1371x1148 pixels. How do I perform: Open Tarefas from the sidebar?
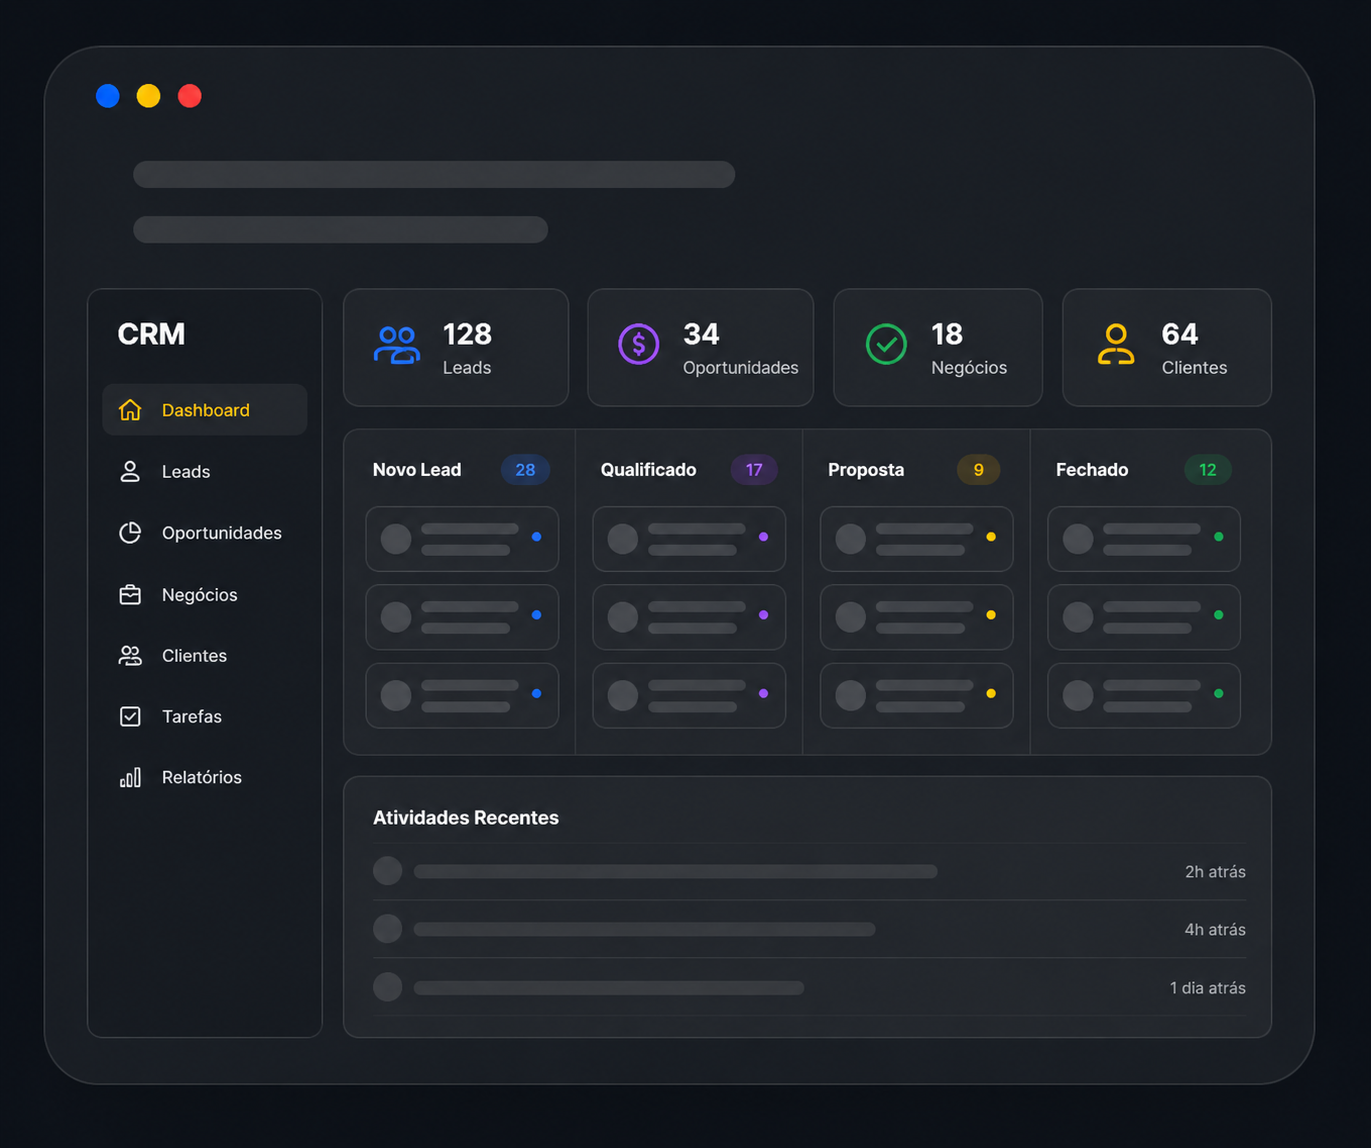[x=205, y=716]
